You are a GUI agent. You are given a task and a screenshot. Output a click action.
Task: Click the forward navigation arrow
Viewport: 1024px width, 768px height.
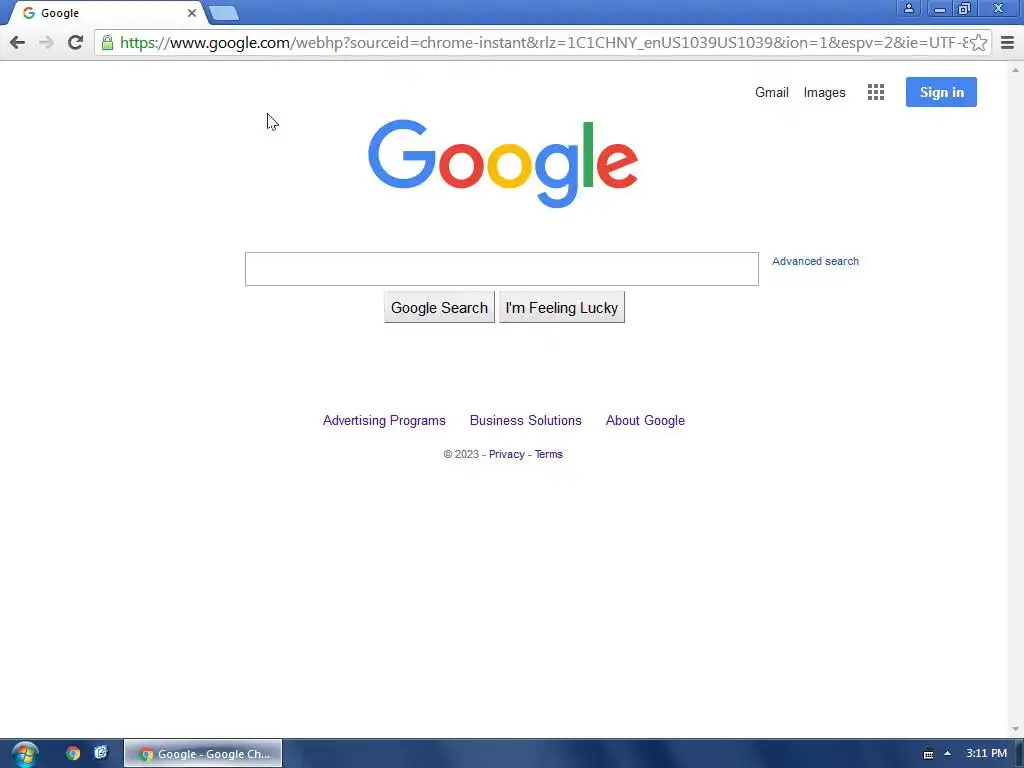(x=46, y=43)
